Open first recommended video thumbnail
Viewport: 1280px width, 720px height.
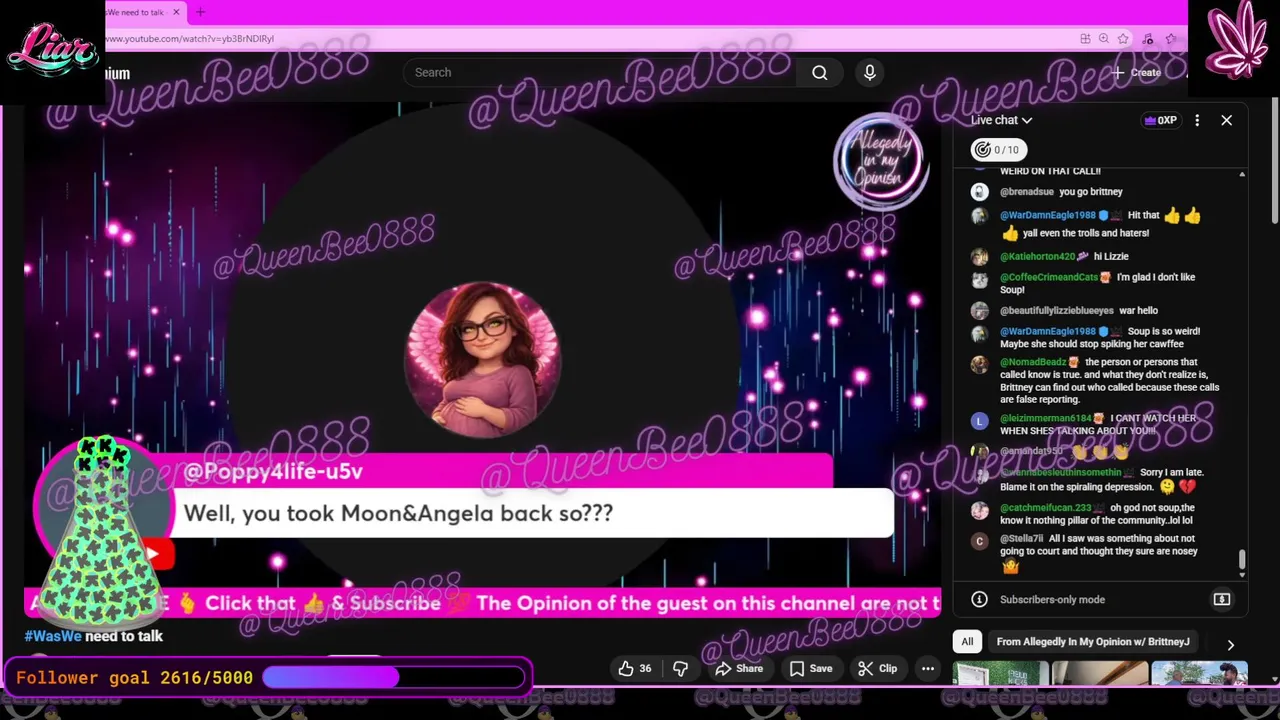(1001, 673)
